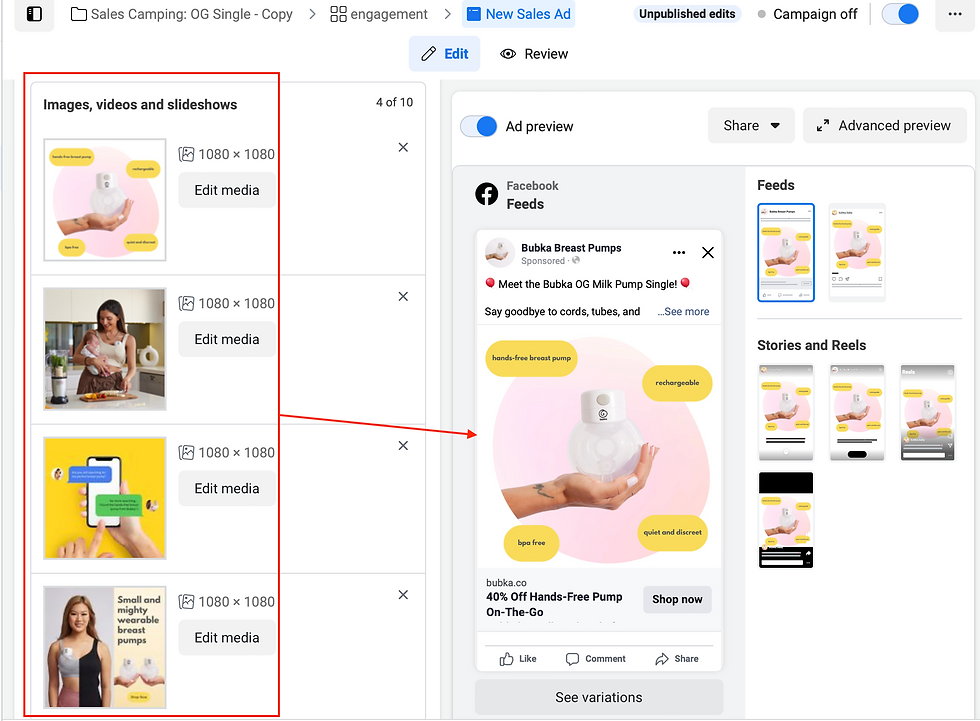Select the mother holding baby thumbnail

tap(105, 349)
